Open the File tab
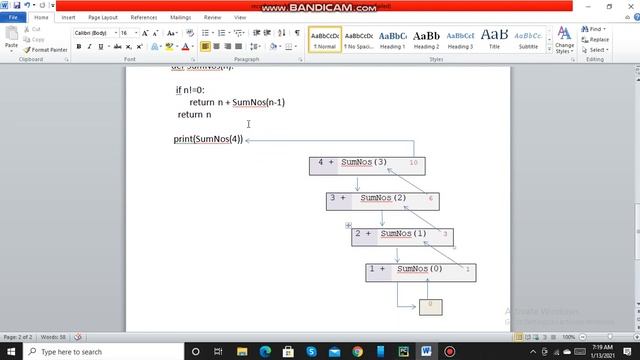640x360 pixels. click(x=13, y=17)
